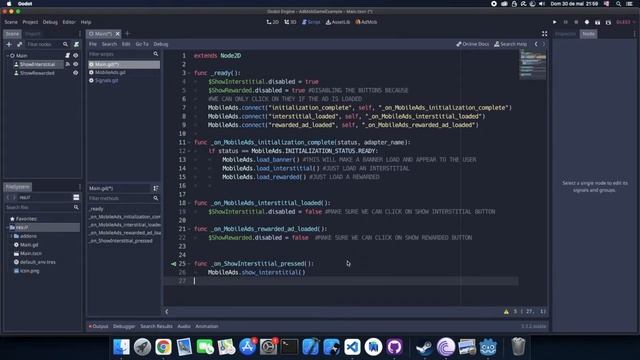Click the Filter nodes search icon
The height and width of the screenshot is (360, 640).
65,44
